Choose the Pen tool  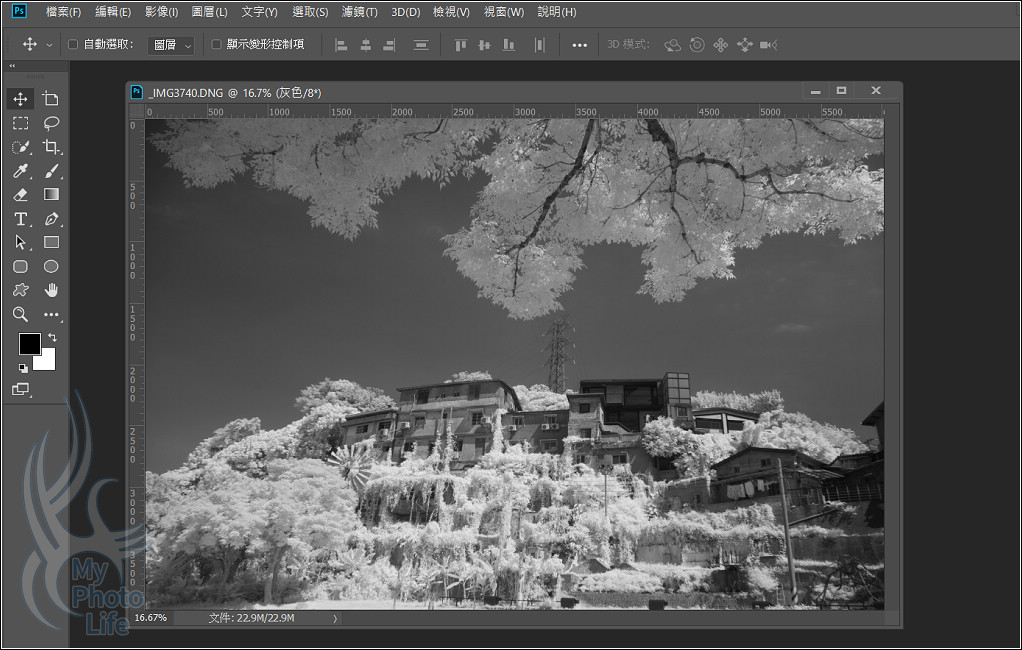[51, 219]
